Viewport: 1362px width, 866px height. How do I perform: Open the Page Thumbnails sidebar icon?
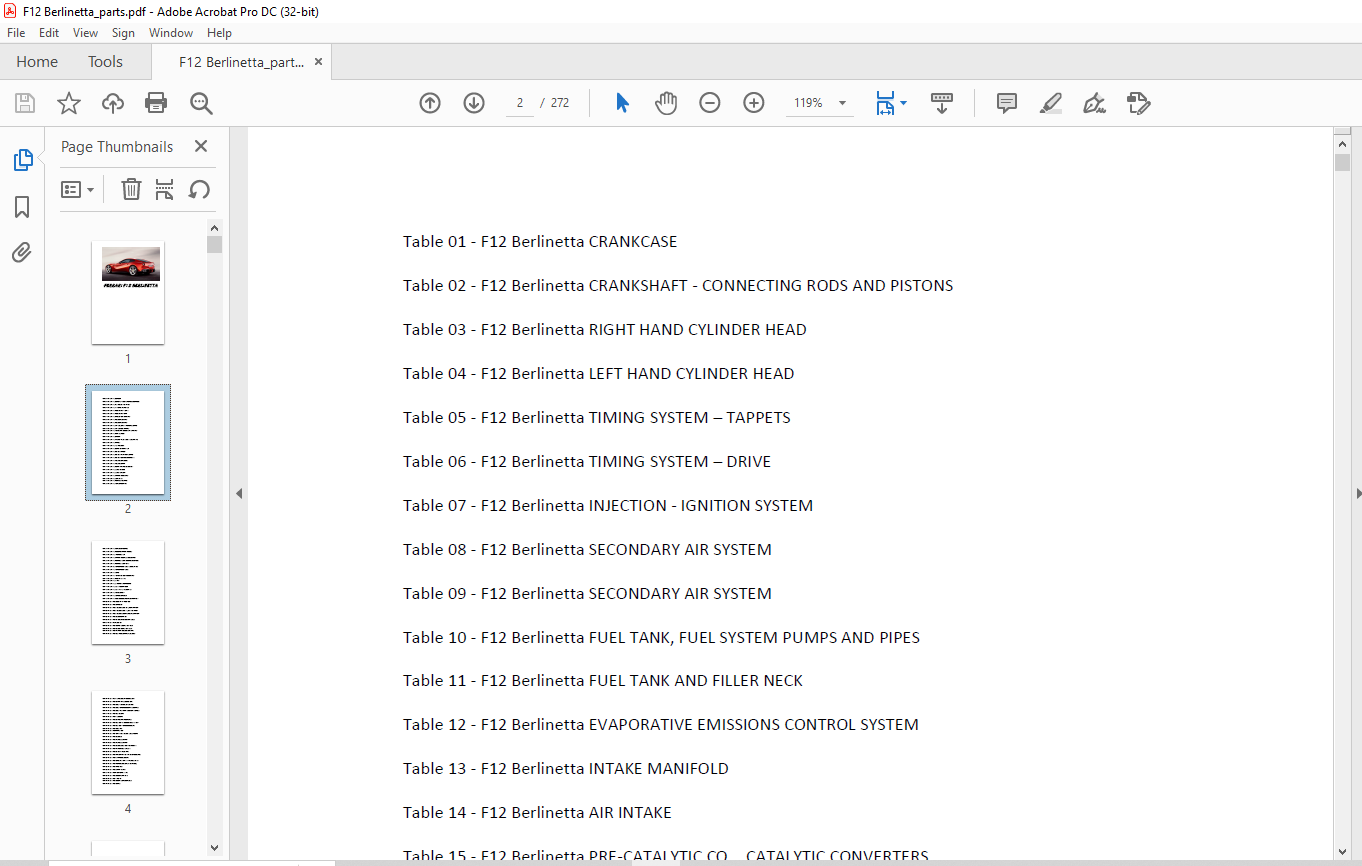tap(22, 160)
